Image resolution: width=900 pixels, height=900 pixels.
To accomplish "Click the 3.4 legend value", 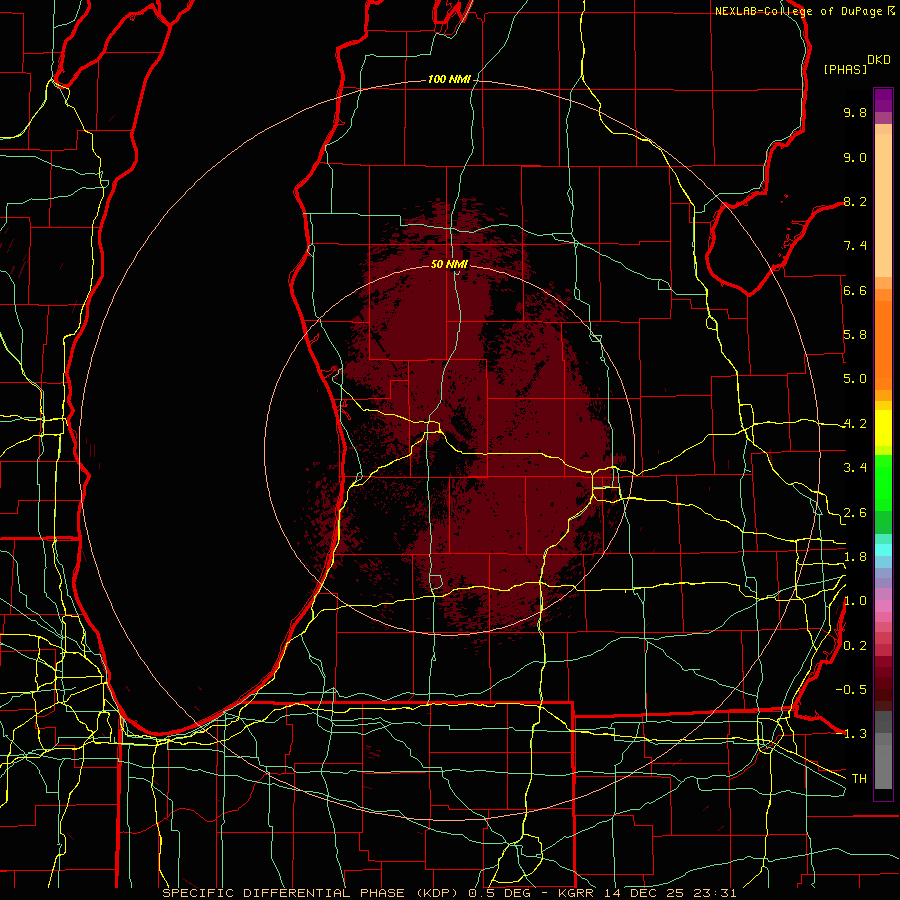I will click(855, 468).
